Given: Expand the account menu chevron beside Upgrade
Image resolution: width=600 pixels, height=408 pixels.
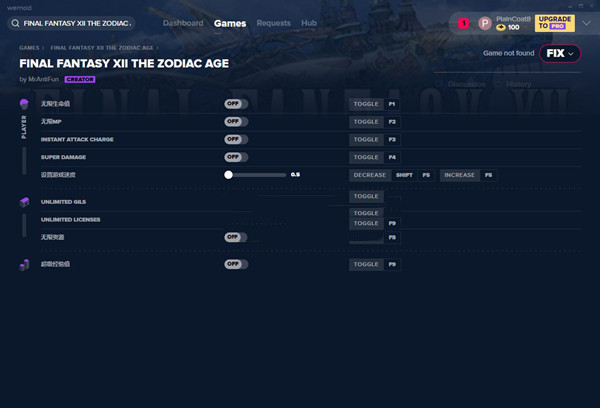Looking at the screenshot, I should 587,23.
